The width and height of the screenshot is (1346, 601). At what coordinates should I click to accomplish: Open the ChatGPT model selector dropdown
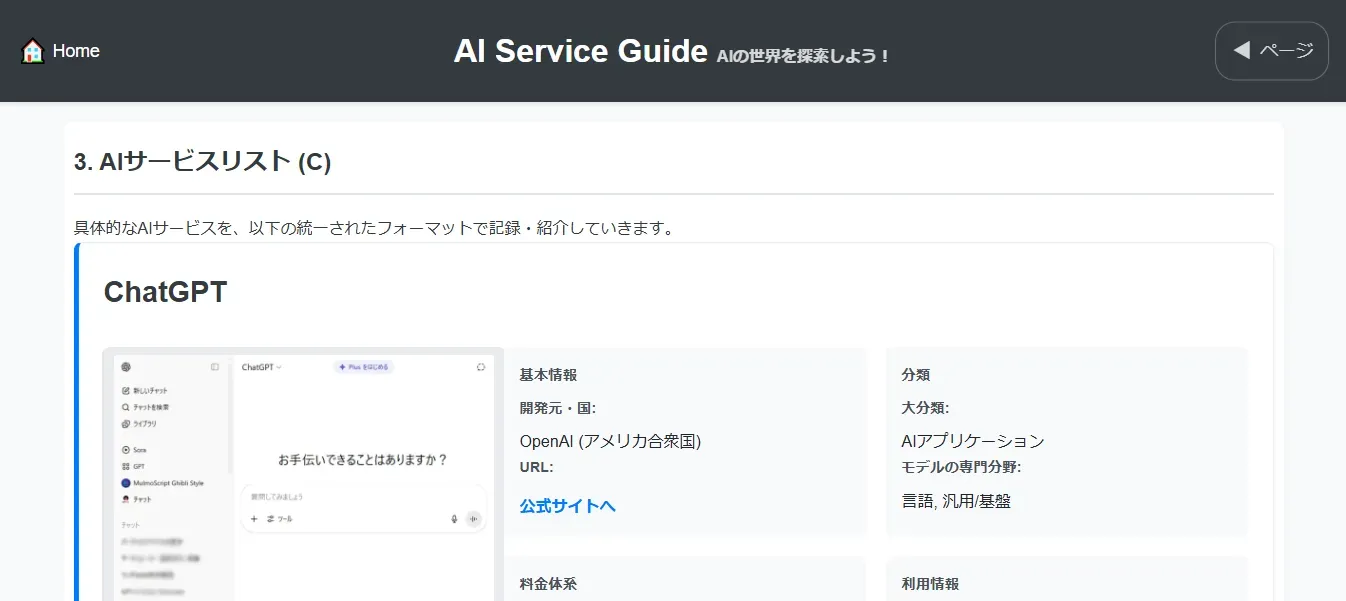(261, 368)
